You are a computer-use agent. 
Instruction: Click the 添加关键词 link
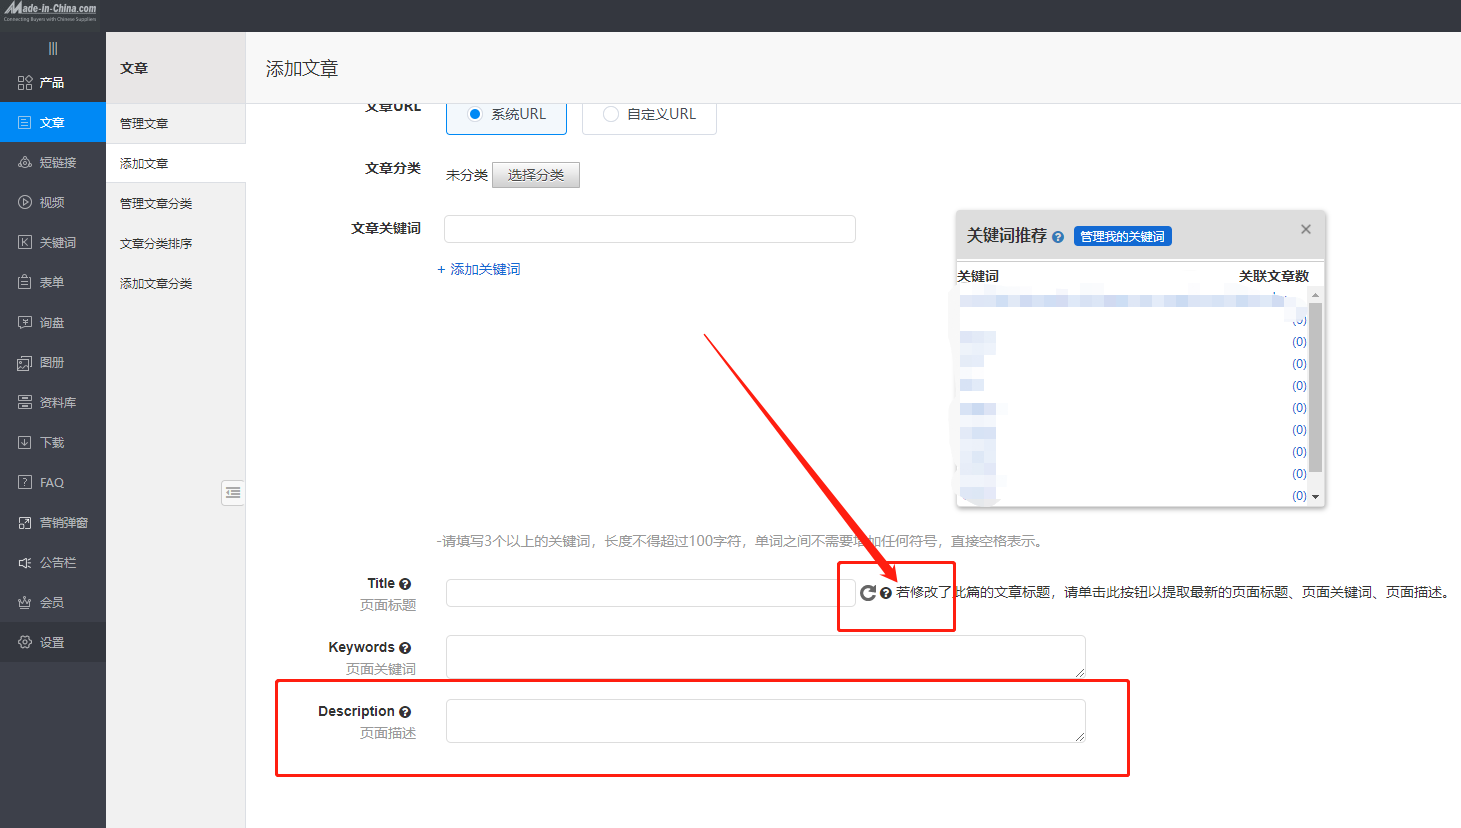pos(479,269)
